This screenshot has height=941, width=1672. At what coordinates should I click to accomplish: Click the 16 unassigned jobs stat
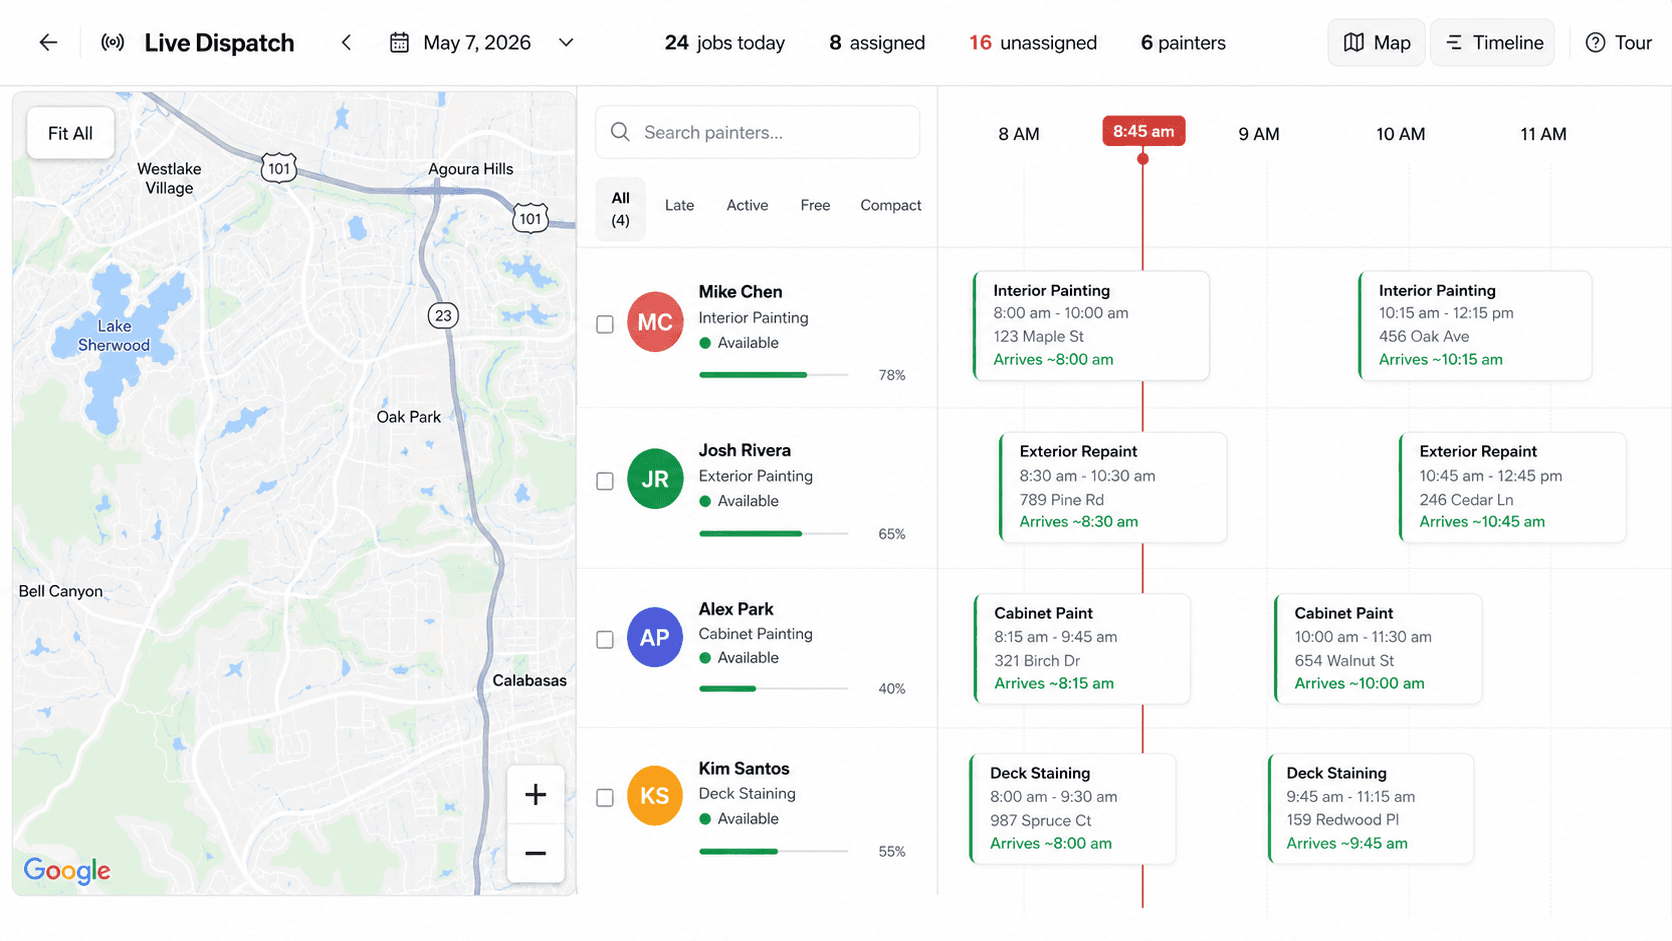point(1032,42)
